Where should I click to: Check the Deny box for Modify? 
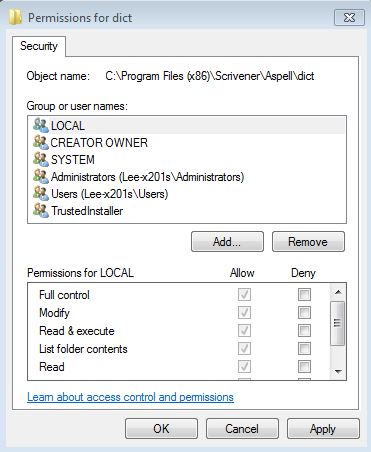(x=304, y=312)
